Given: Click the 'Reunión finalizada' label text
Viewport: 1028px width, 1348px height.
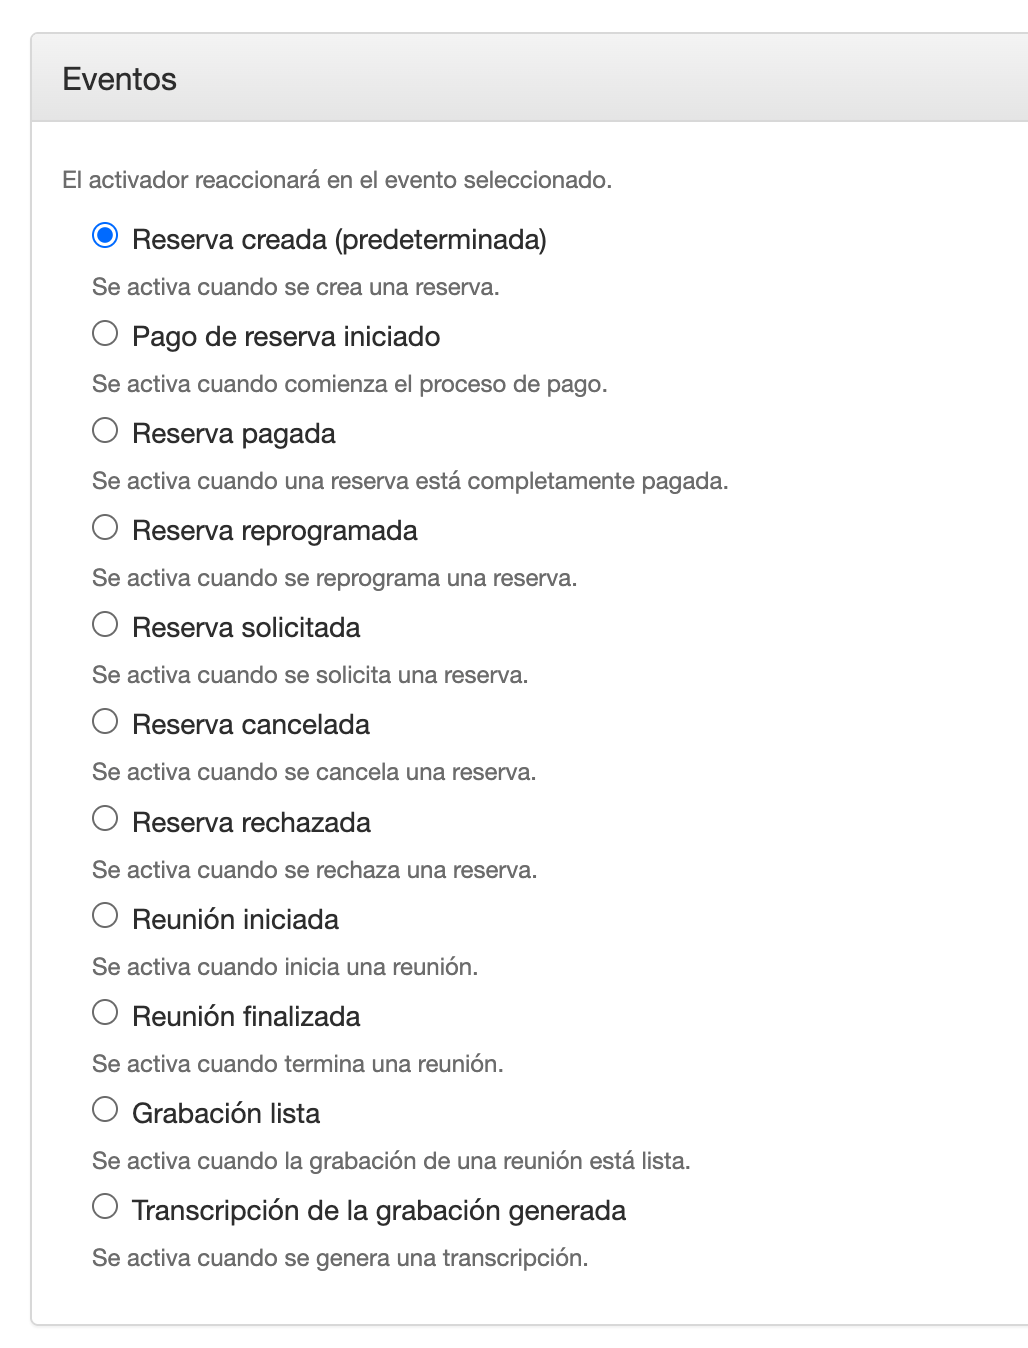Looking at the screenshot, I should point(246,1017).
